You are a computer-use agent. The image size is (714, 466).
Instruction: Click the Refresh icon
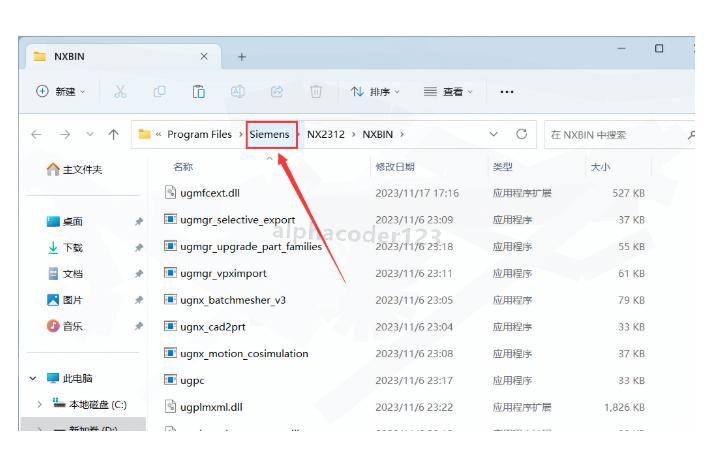click(521, 134)
